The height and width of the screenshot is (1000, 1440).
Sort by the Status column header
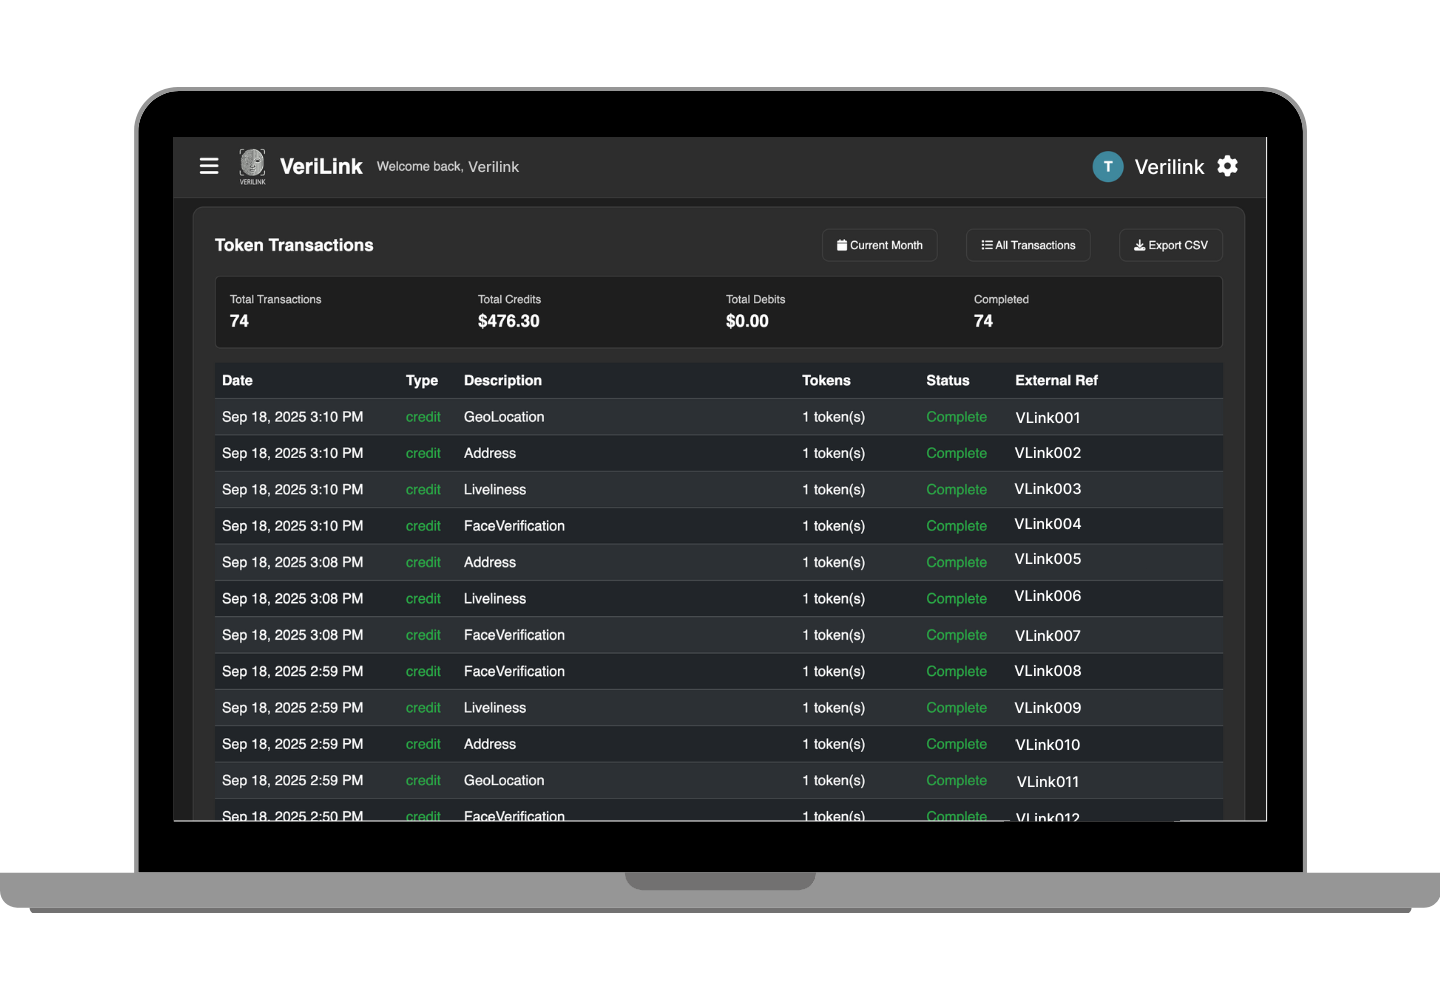[x=947, y=380]
